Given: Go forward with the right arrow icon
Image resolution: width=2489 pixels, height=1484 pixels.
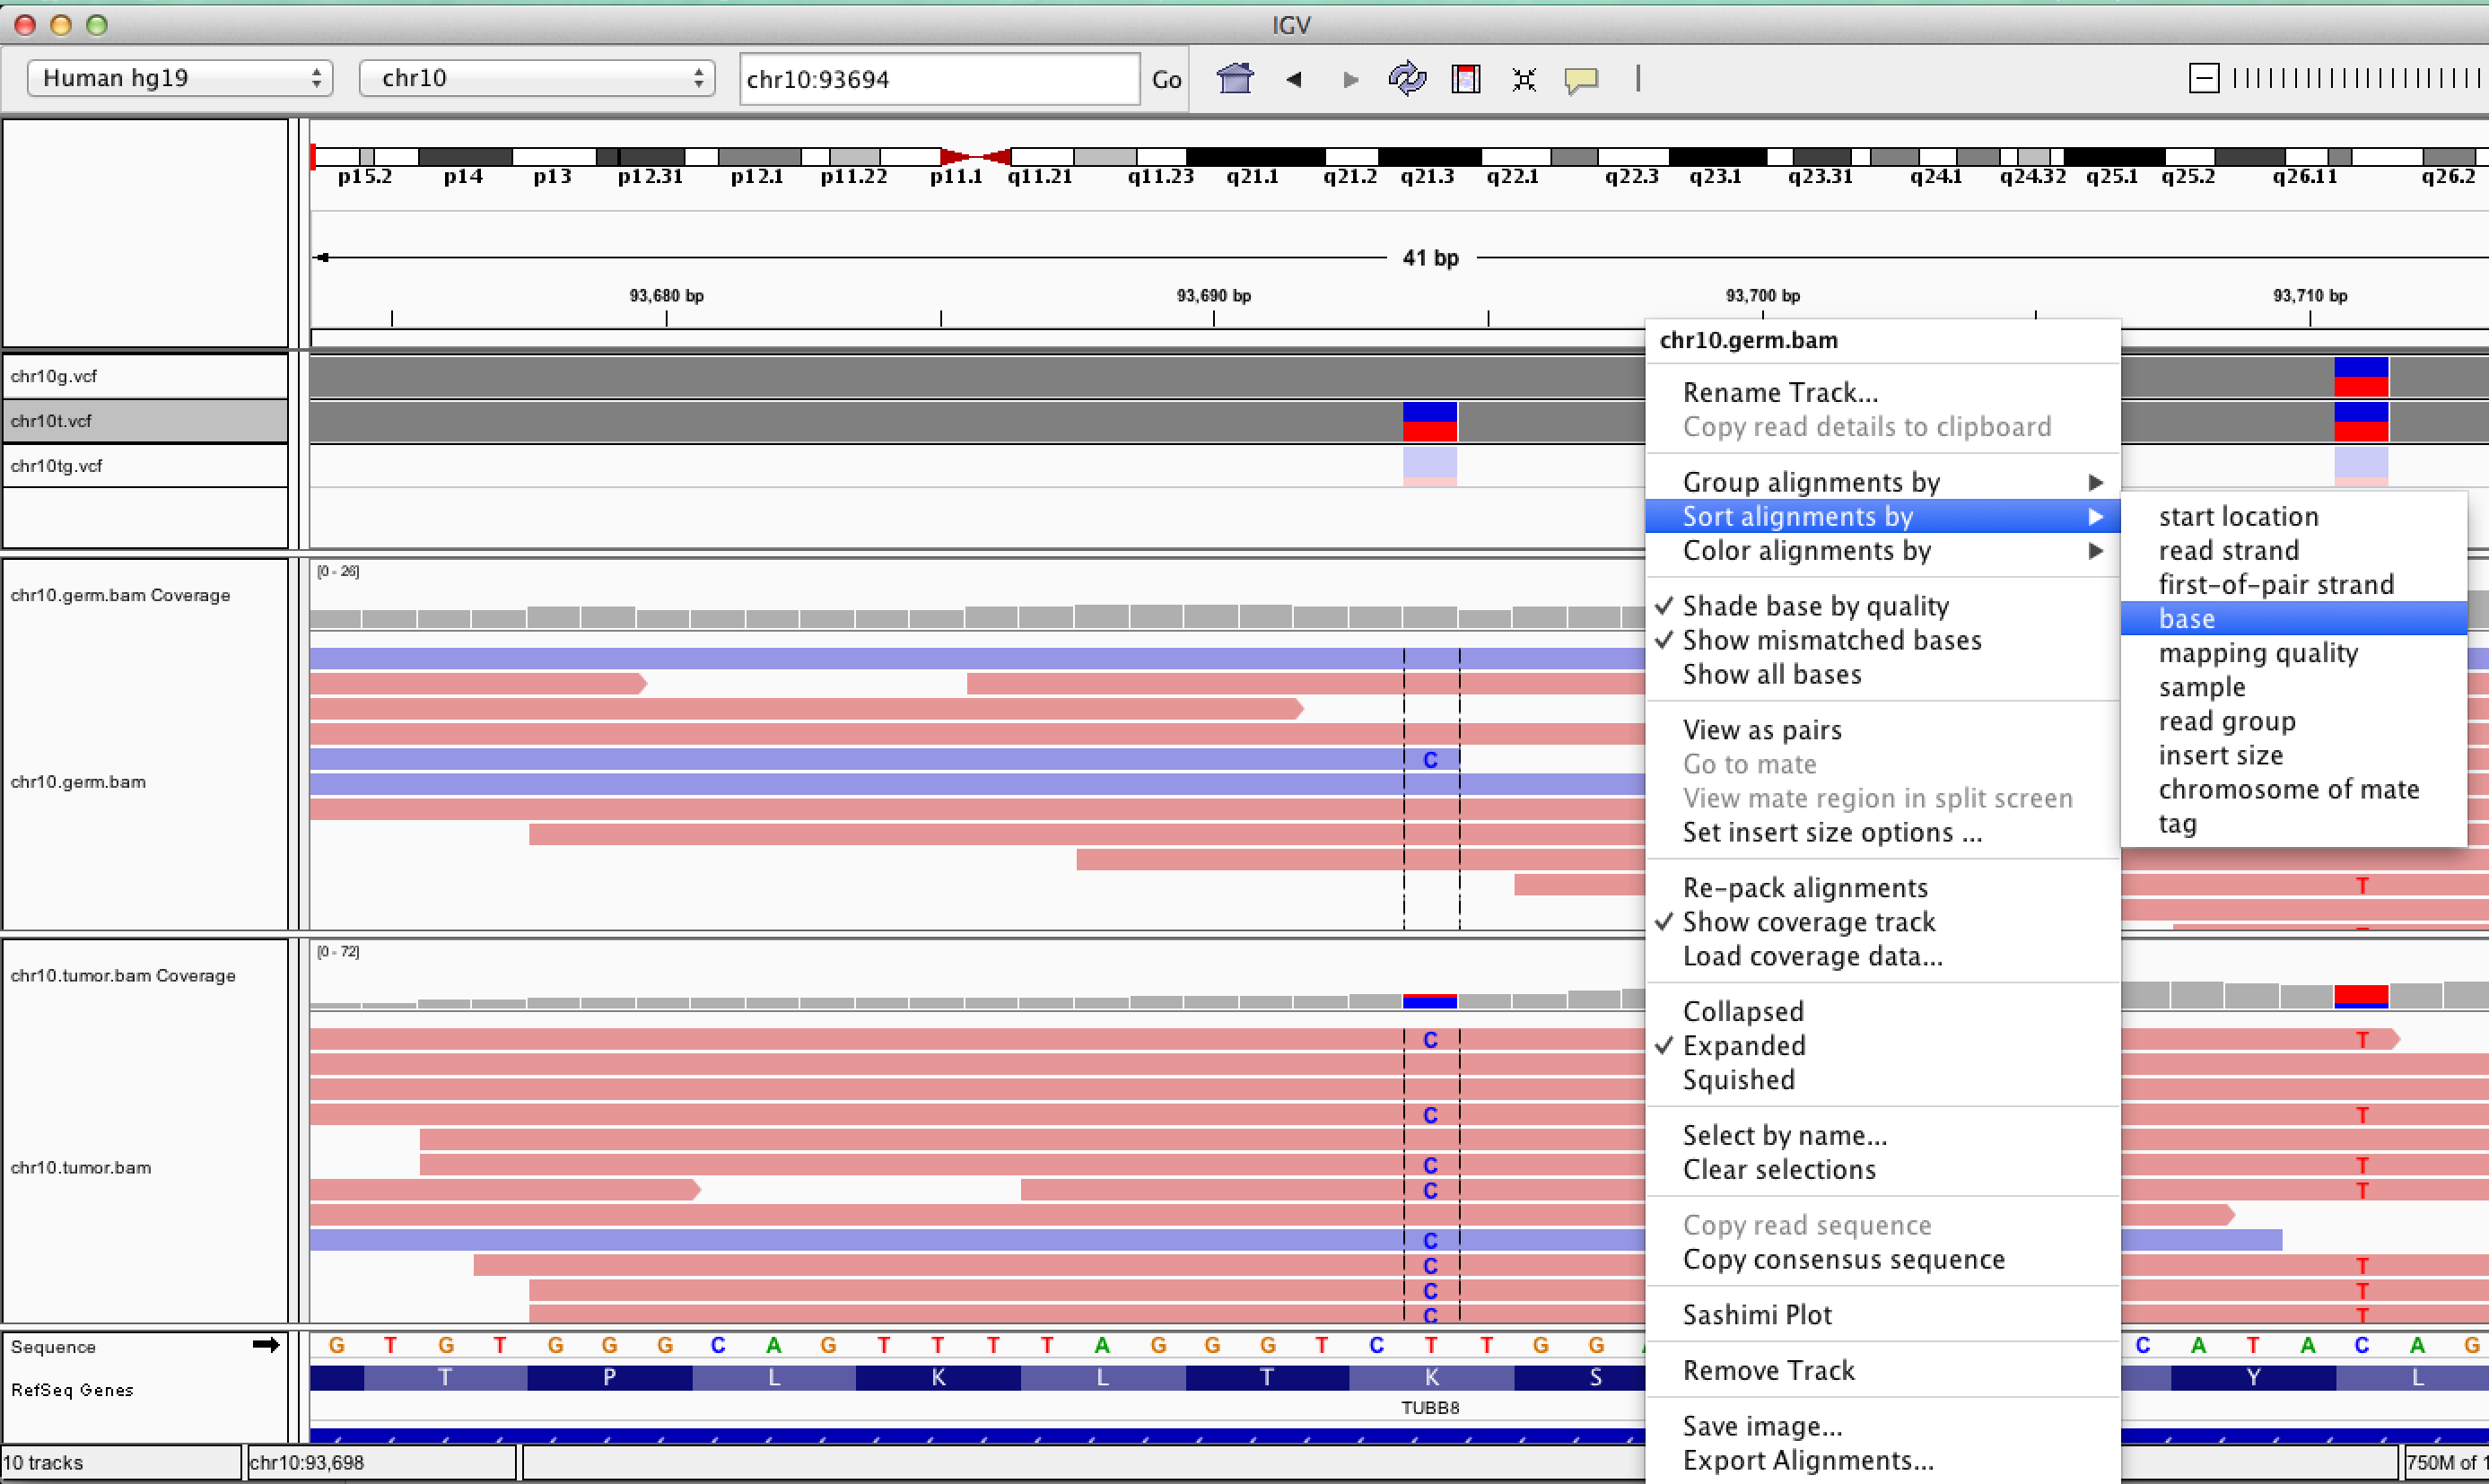Looking at the screenshot, I should pyautogui.click(x=1350, y=79).
